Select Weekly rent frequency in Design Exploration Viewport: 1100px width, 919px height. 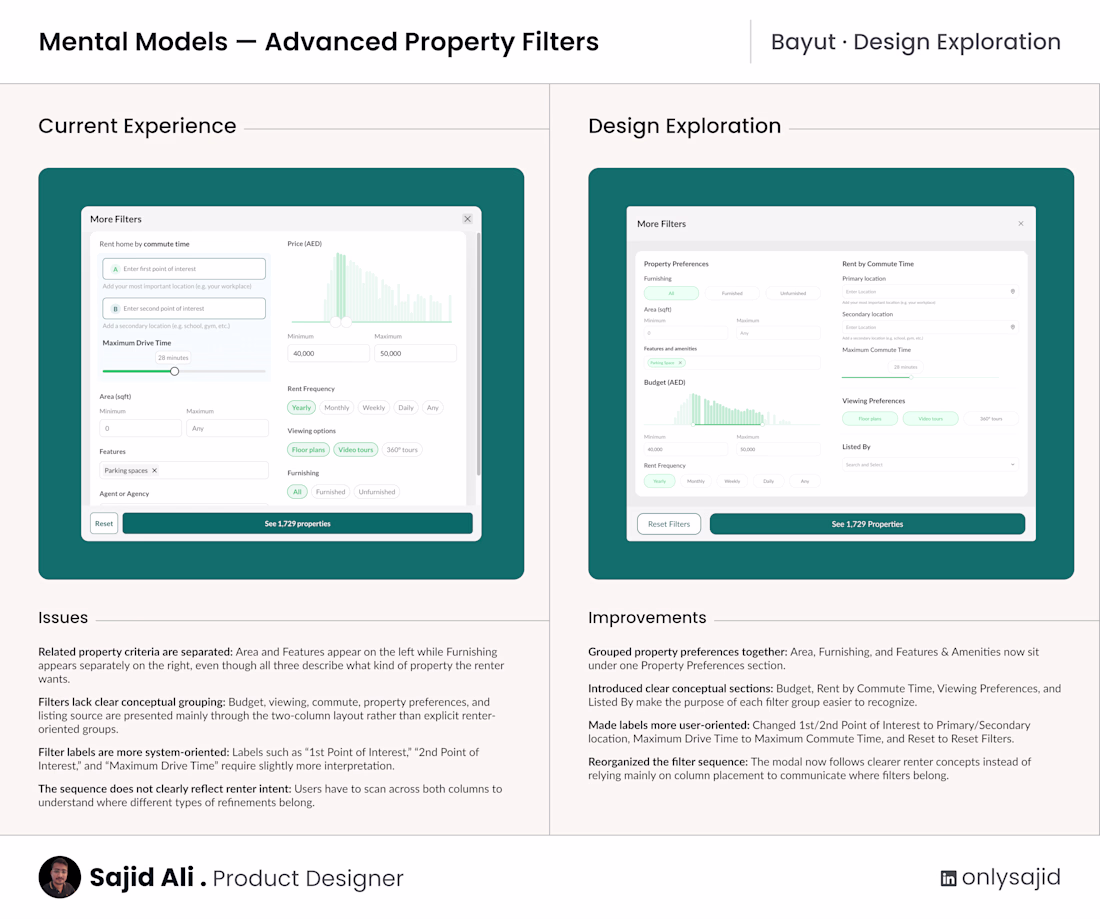pyautogui.click(x=732, y=481)
